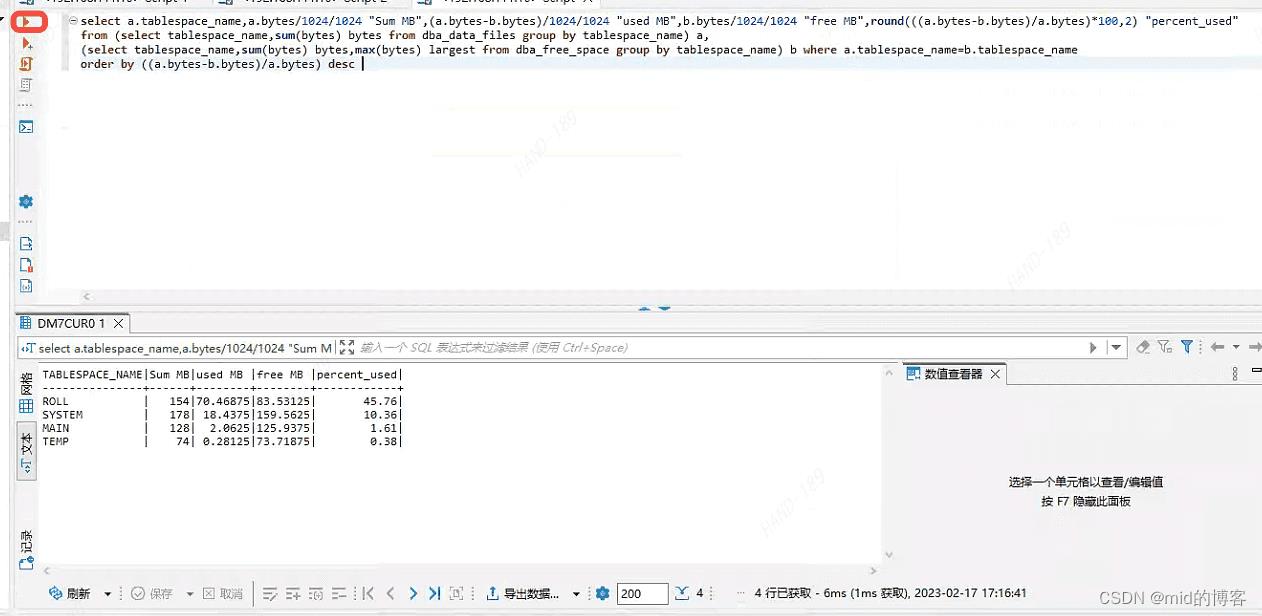Execute SQL in a new tab
Screen dimensions: 1262x616
click(27, 44)
